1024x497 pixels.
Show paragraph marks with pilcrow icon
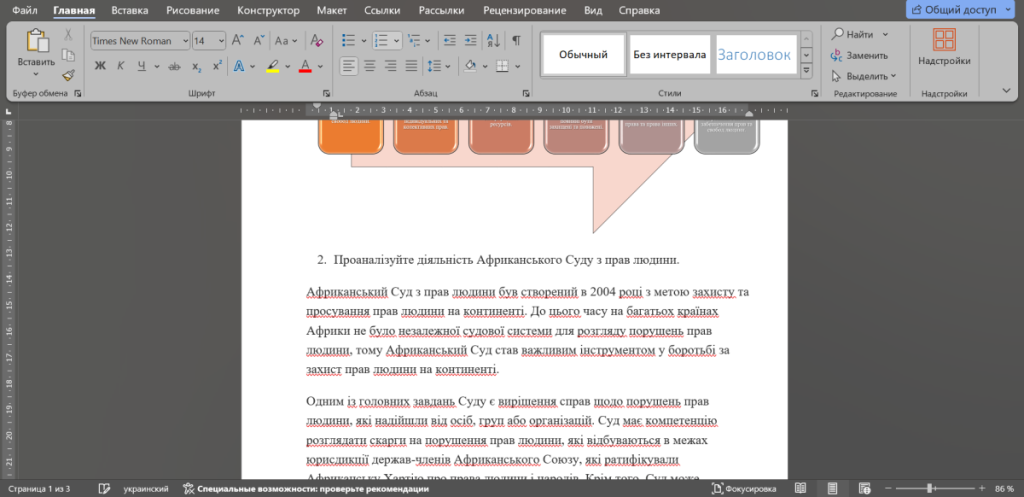(x=516, y=41)
